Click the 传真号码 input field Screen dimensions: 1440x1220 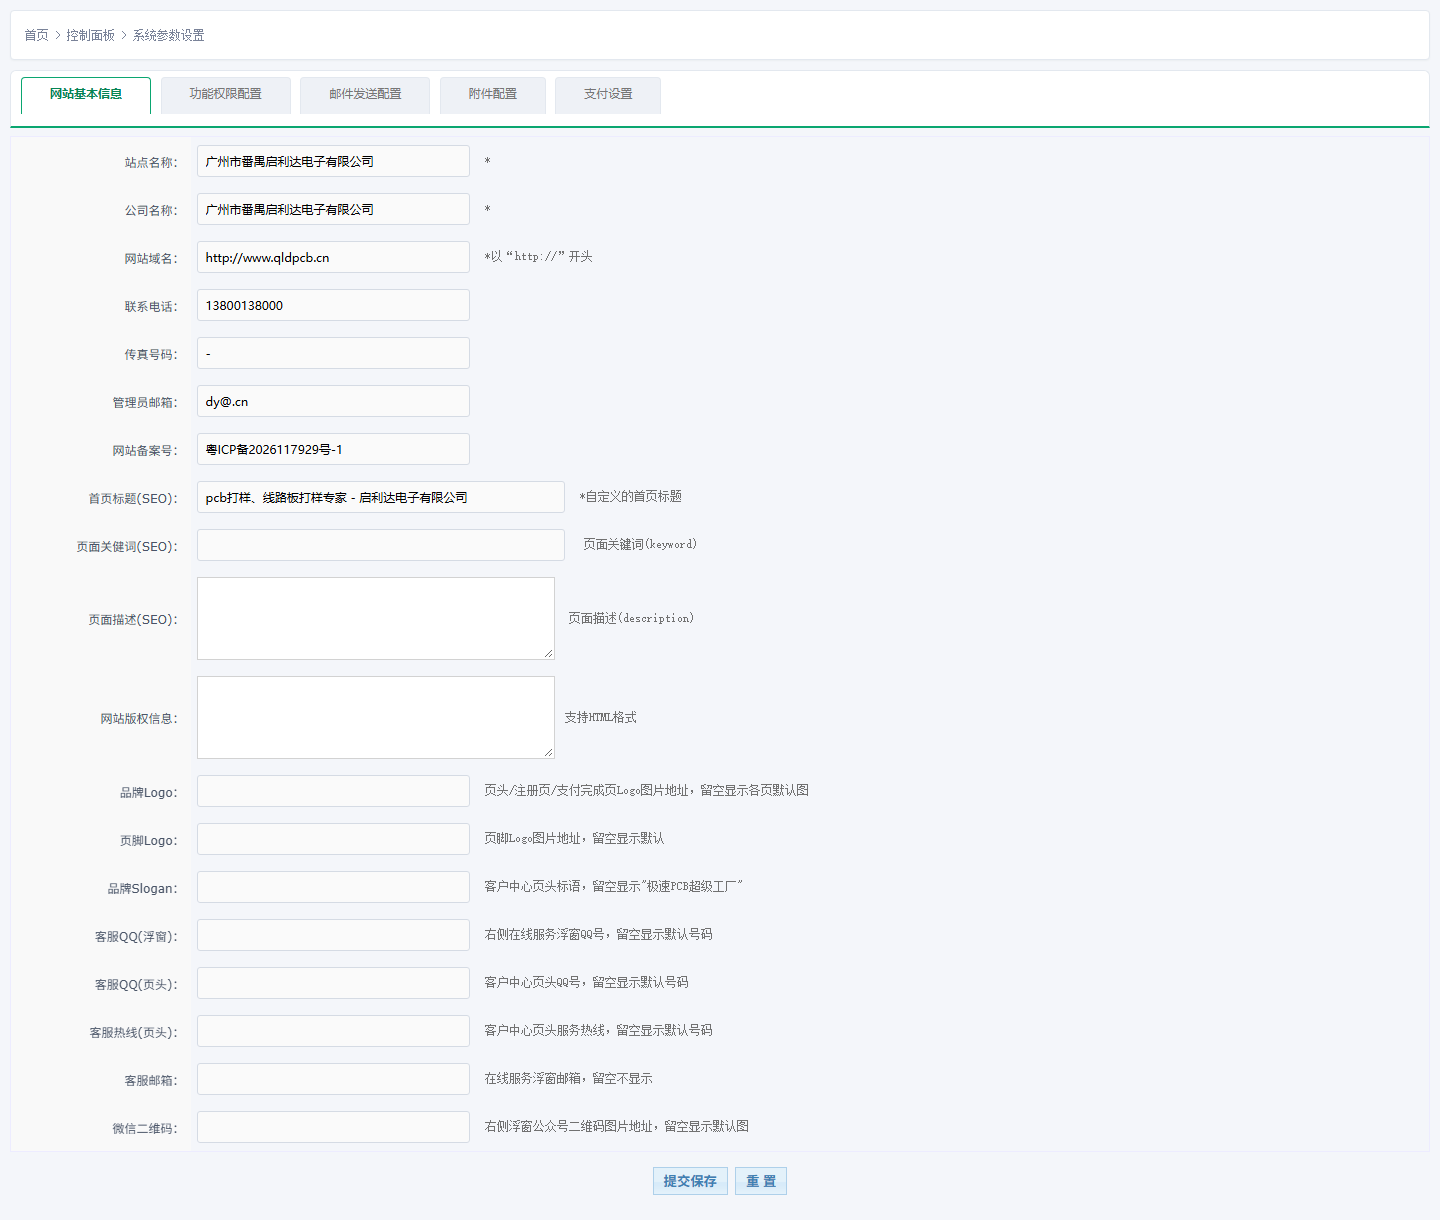pos(333,353)
